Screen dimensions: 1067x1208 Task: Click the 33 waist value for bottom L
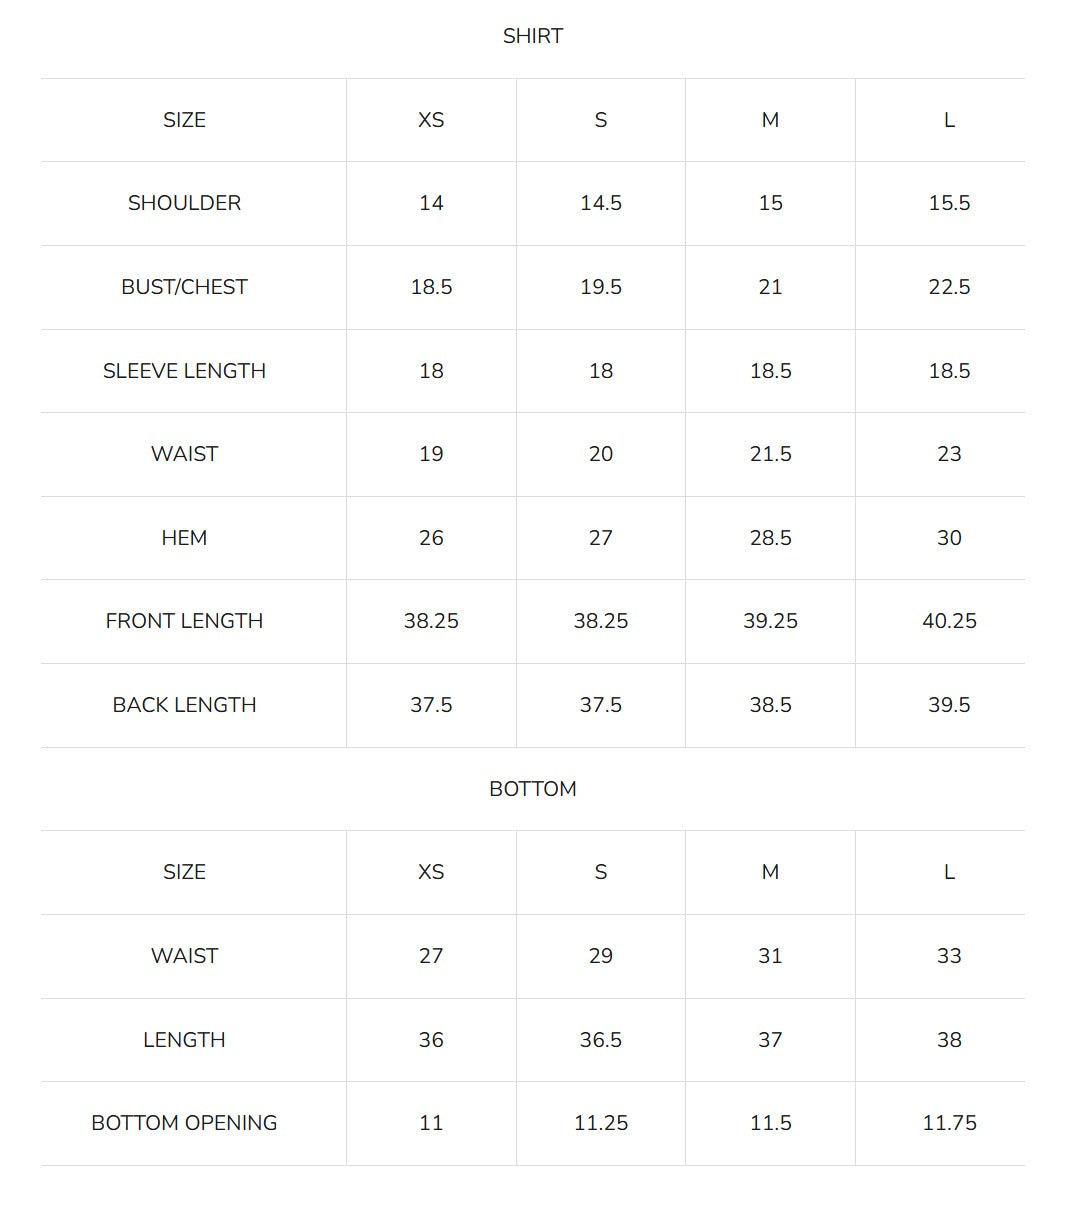949,956
